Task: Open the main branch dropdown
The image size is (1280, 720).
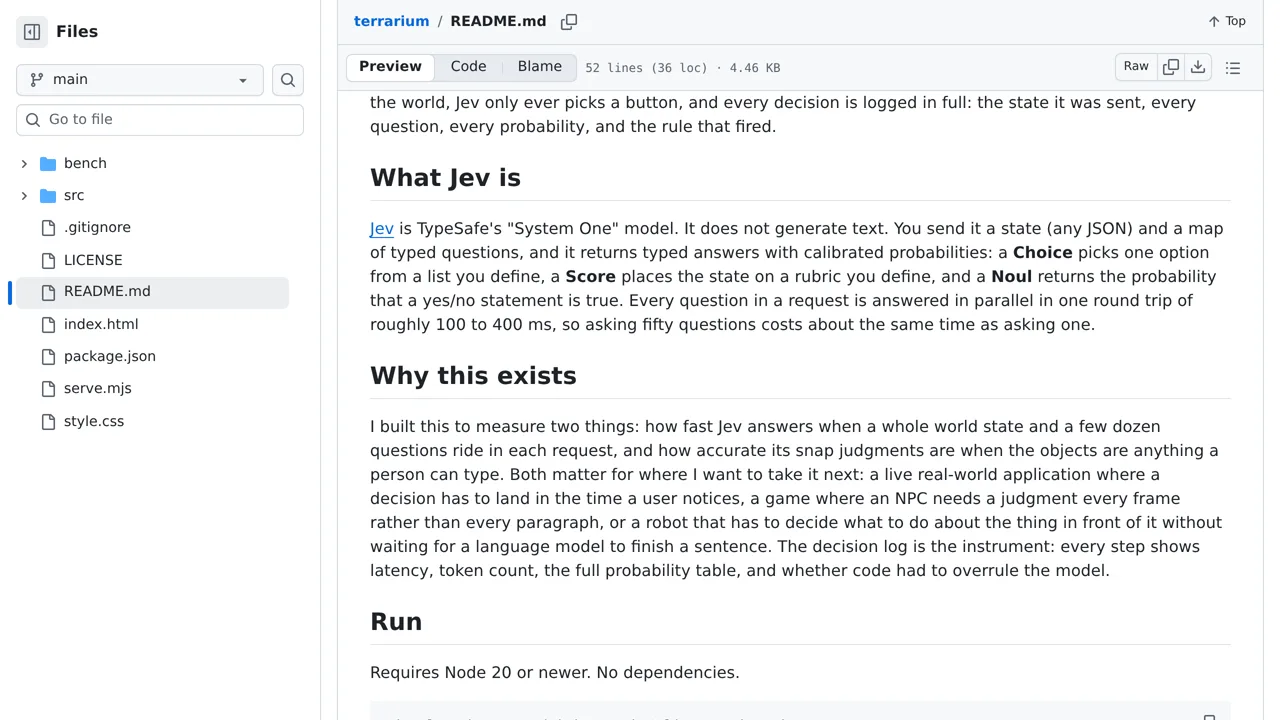Action: (x=140, y=80)
